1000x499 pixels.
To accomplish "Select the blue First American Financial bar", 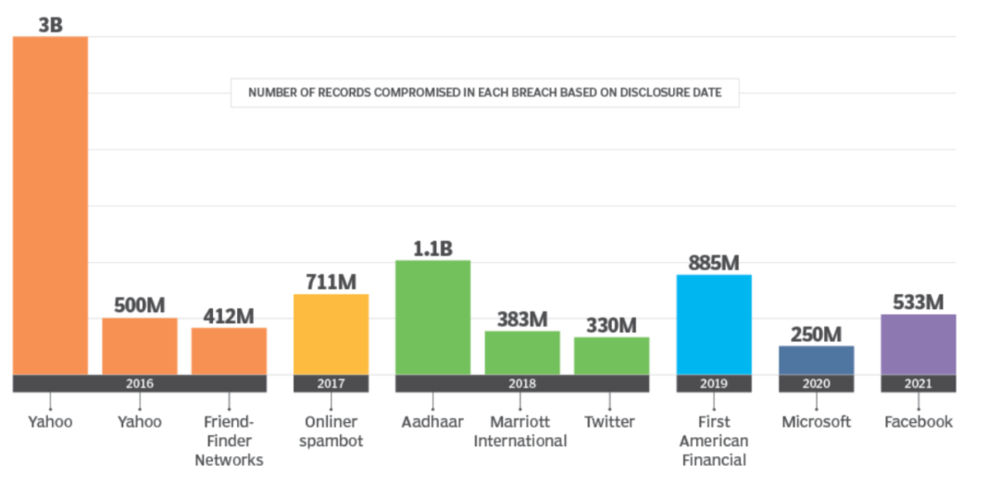I will 714,324.
